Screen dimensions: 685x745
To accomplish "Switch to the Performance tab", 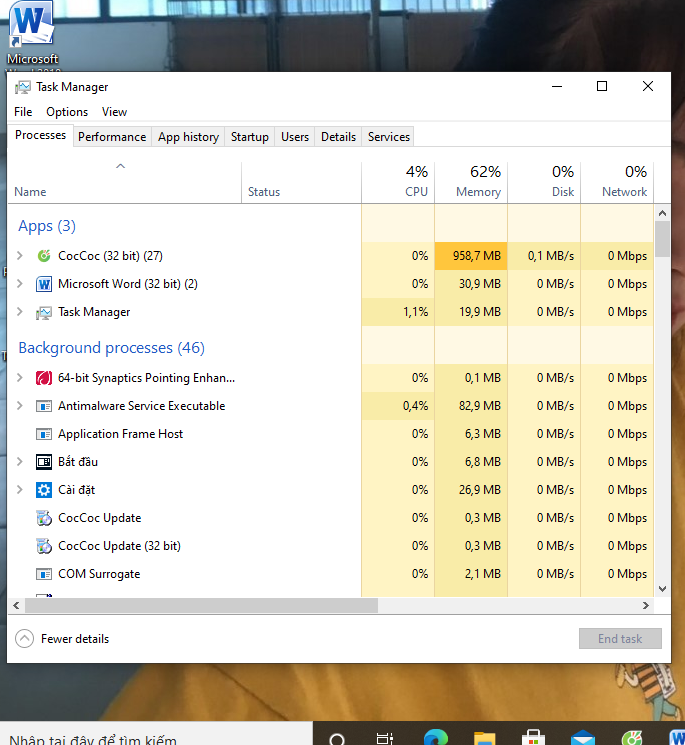I will (x=112, y=137).
